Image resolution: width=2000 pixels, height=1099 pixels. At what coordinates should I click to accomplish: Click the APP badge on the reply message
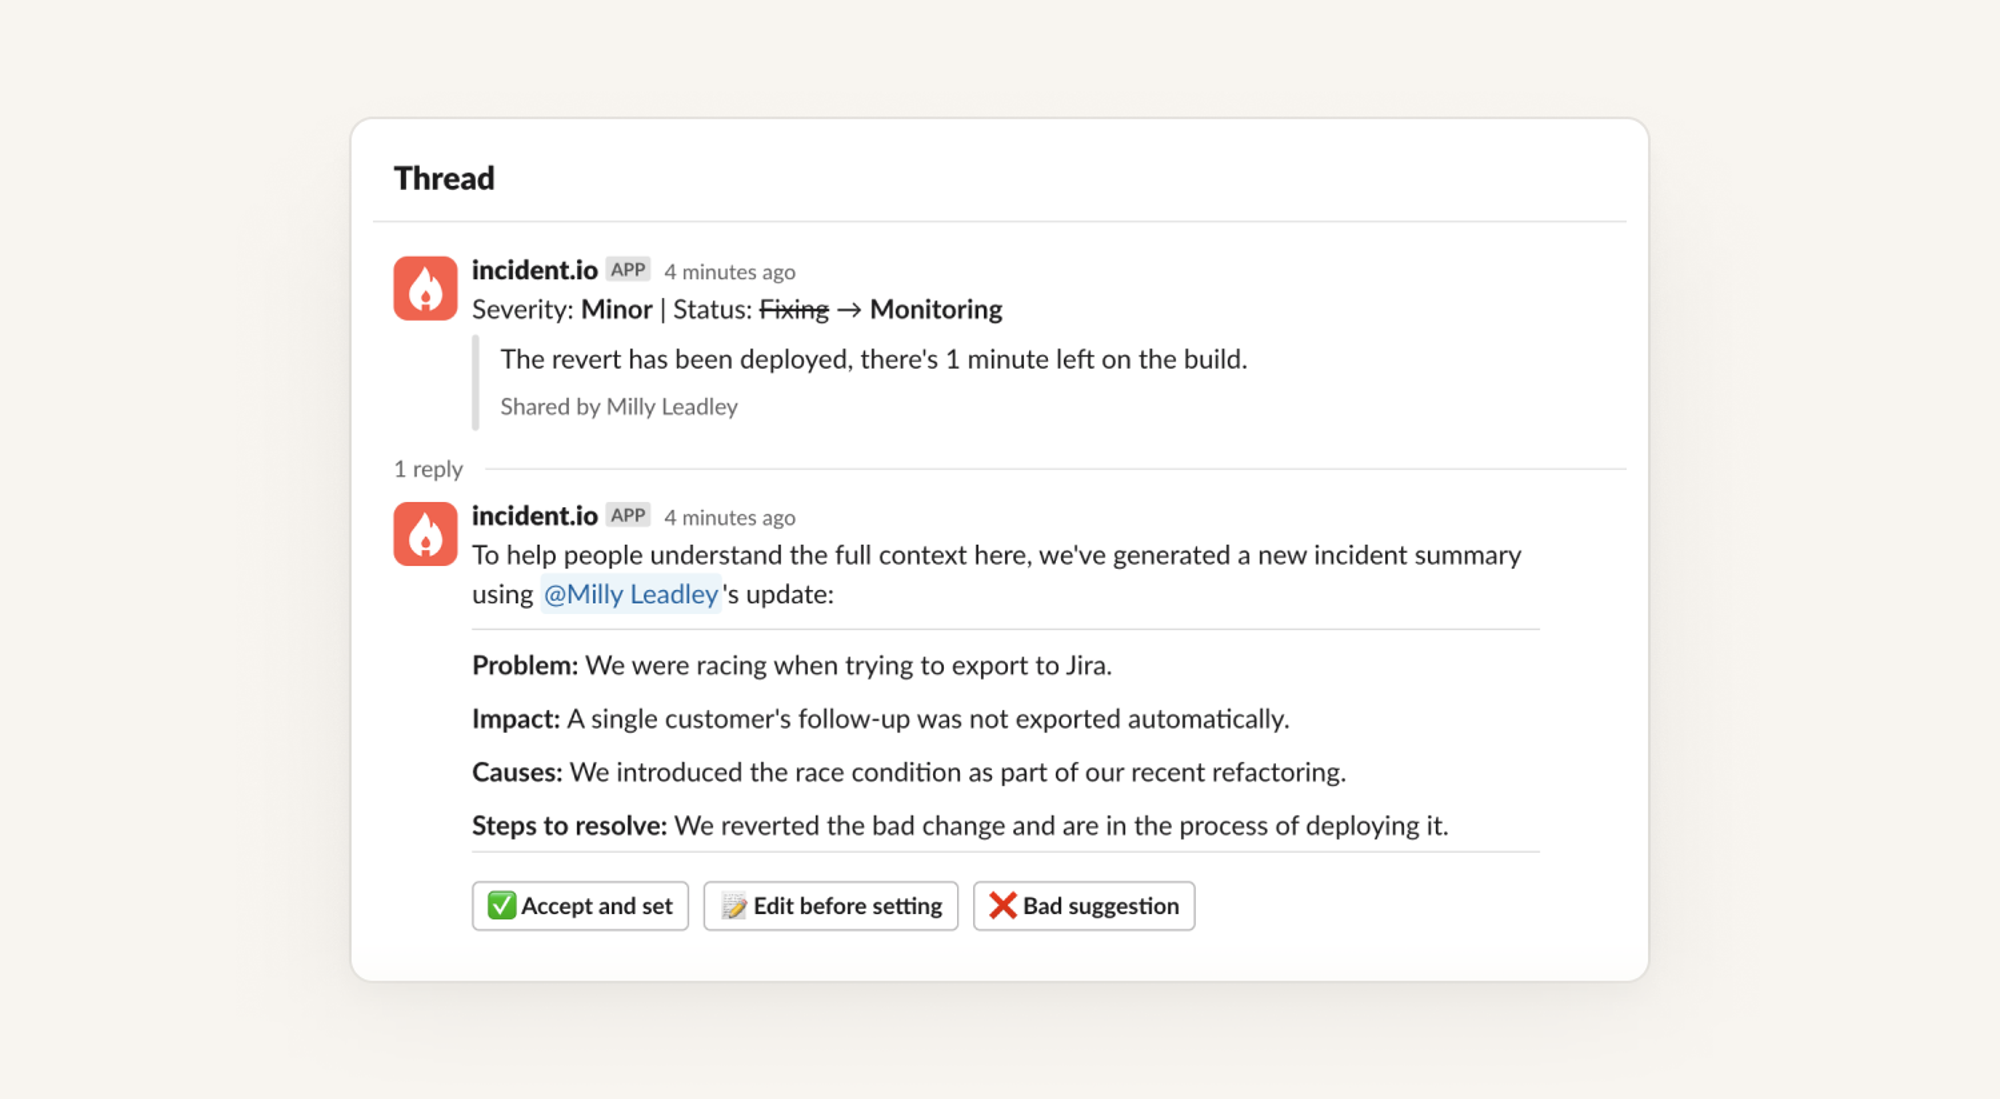click(x=628, y=516)
